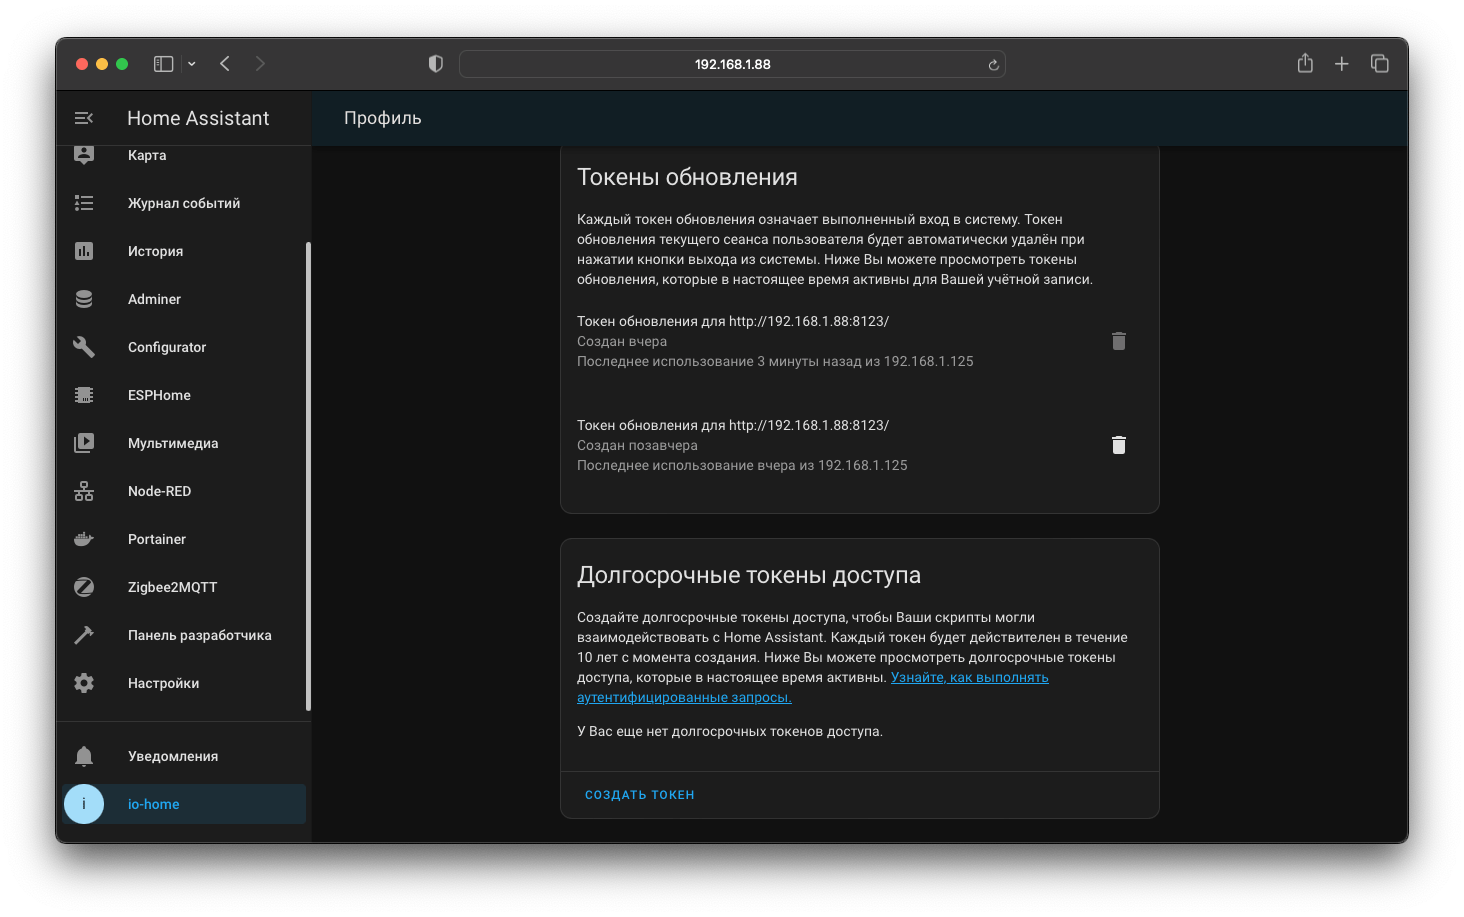This screenshot has height=917, width=1464.
Task: Open Настройки via the gear icon
Action: [84, 683]
